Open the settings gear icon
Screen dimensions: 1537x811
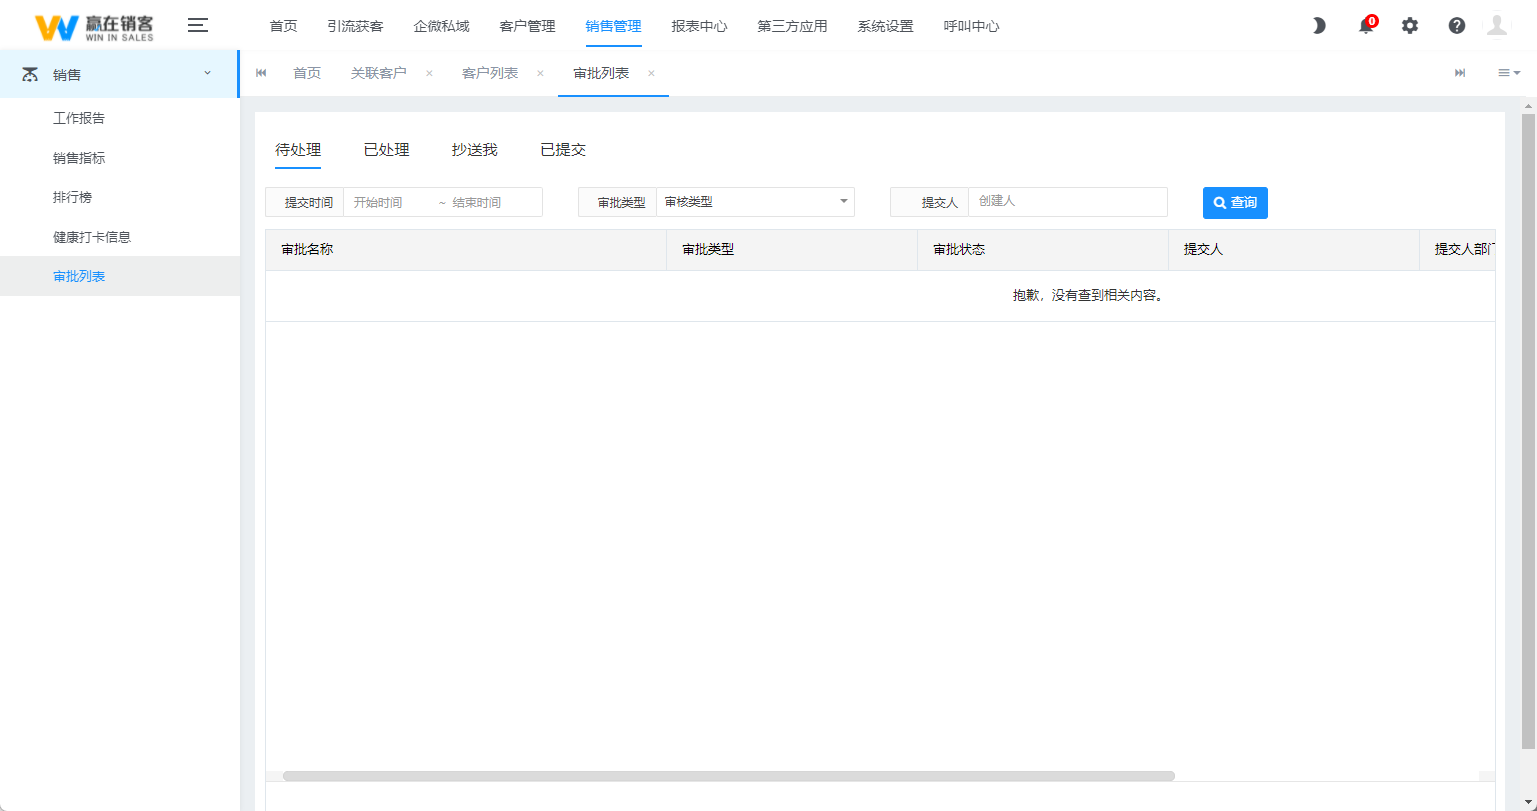coord(1410,26)
